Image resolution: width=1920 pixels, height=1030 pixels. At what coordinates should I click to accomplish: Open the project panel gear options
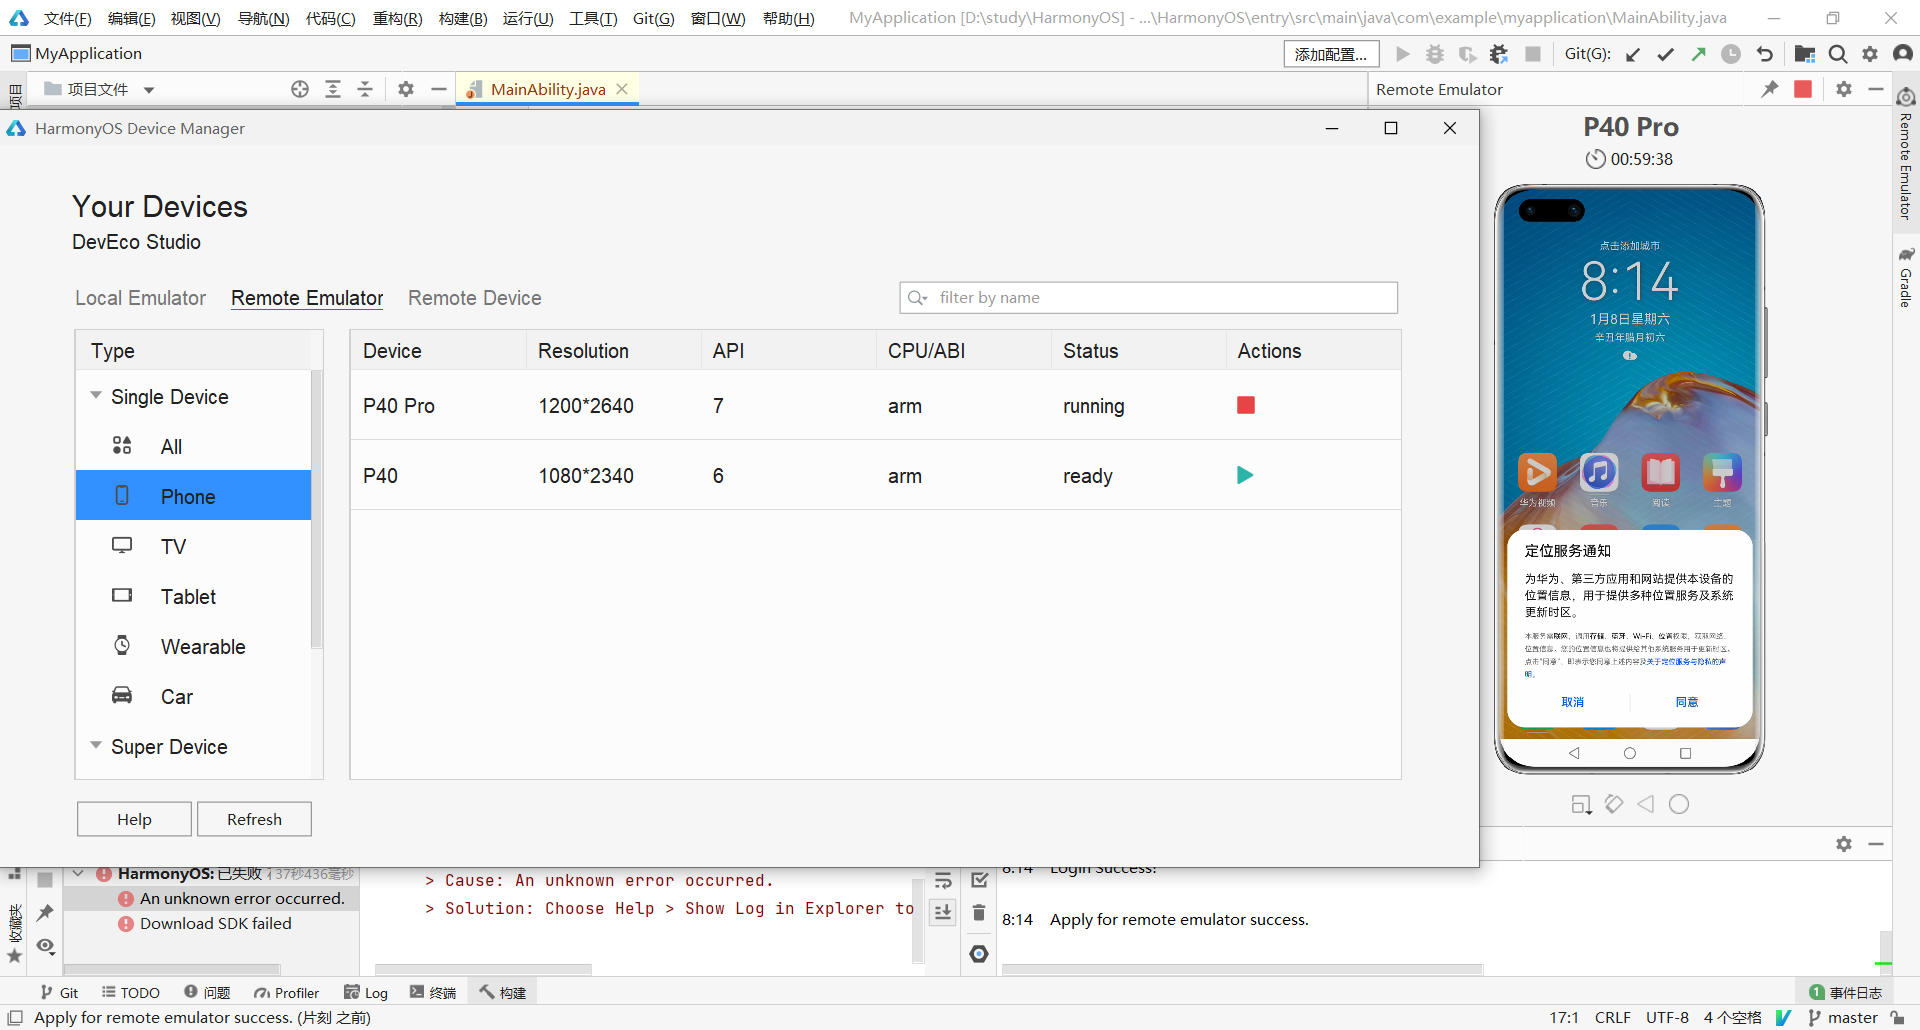pyautogui.click(x=406, y=89)
